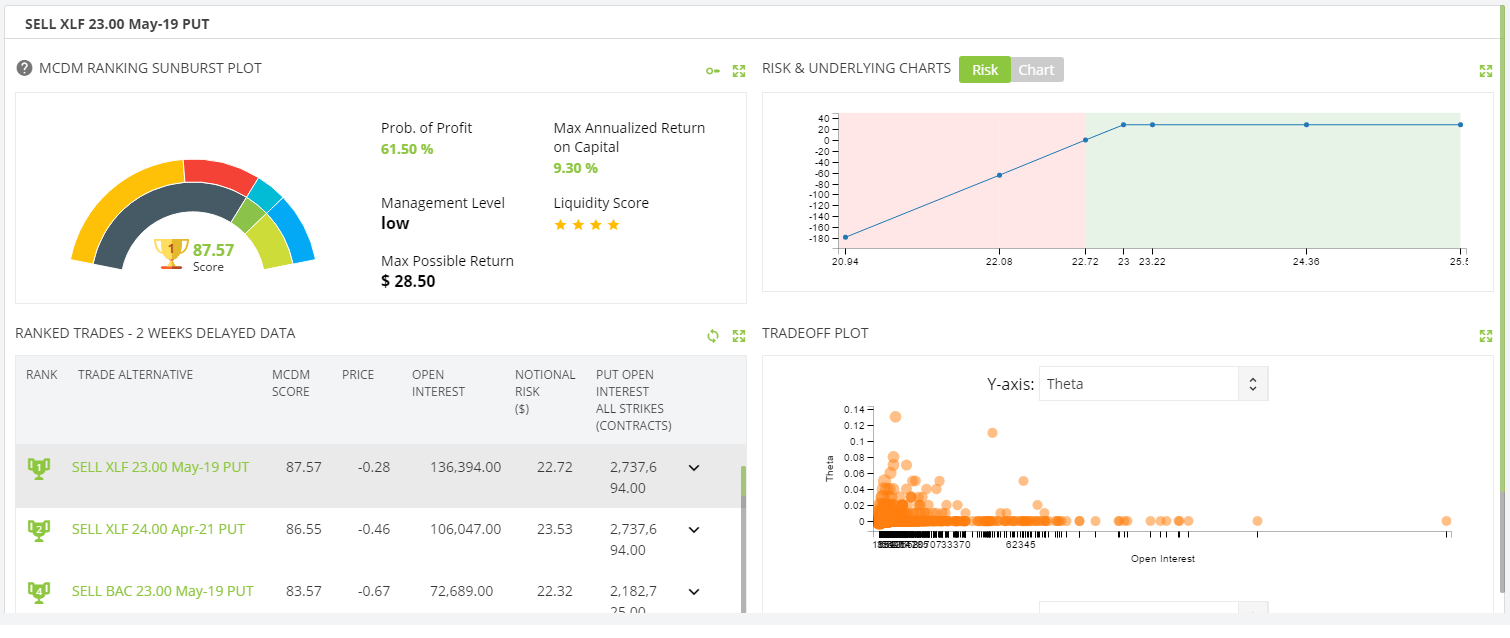Expand details for SELL XLF 24.00 Apr-21 PUT row

tap(694, 529)
